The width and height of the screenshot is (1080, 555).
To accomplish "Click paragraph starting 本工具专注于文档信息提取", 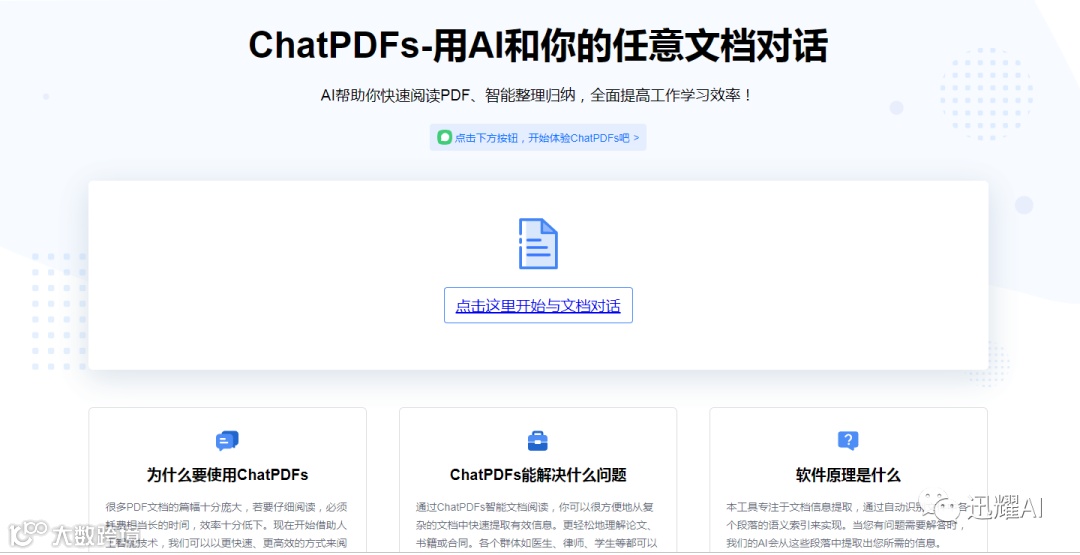I will click(847, 525).
